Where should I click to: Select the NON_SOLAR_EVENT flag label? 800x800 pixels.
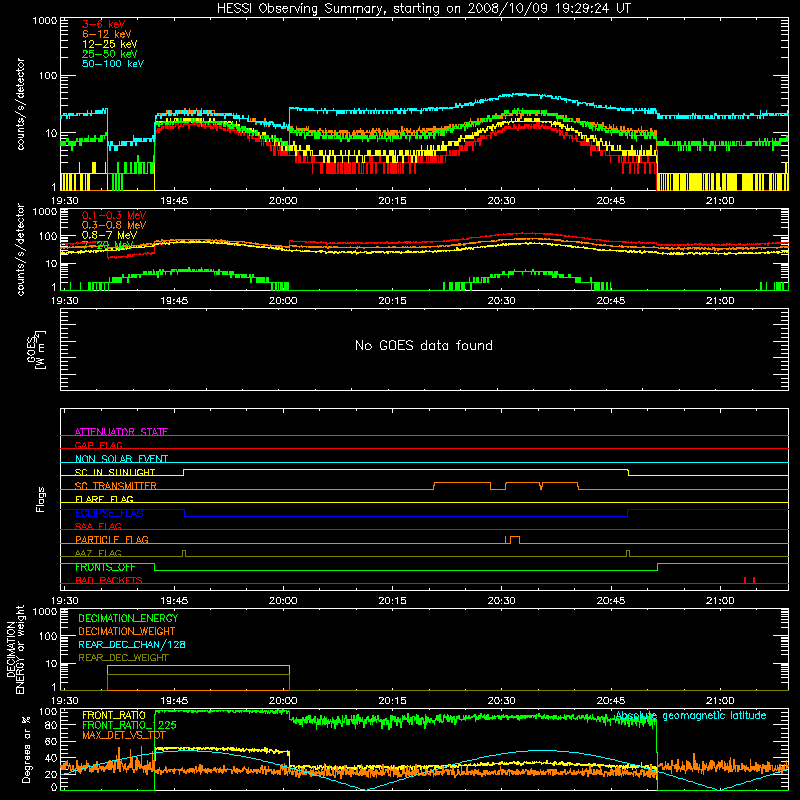coord(121,459)
